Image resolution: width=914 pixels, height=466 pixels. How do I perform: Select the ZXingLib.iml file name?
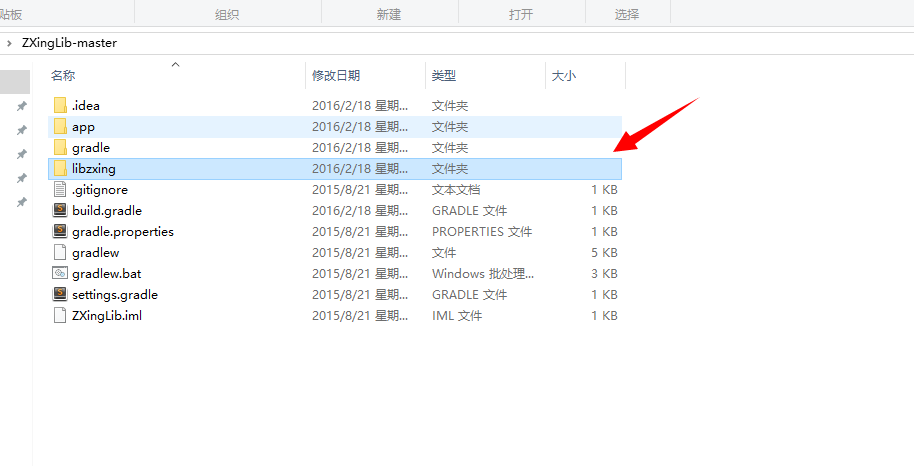click(107, 316)
